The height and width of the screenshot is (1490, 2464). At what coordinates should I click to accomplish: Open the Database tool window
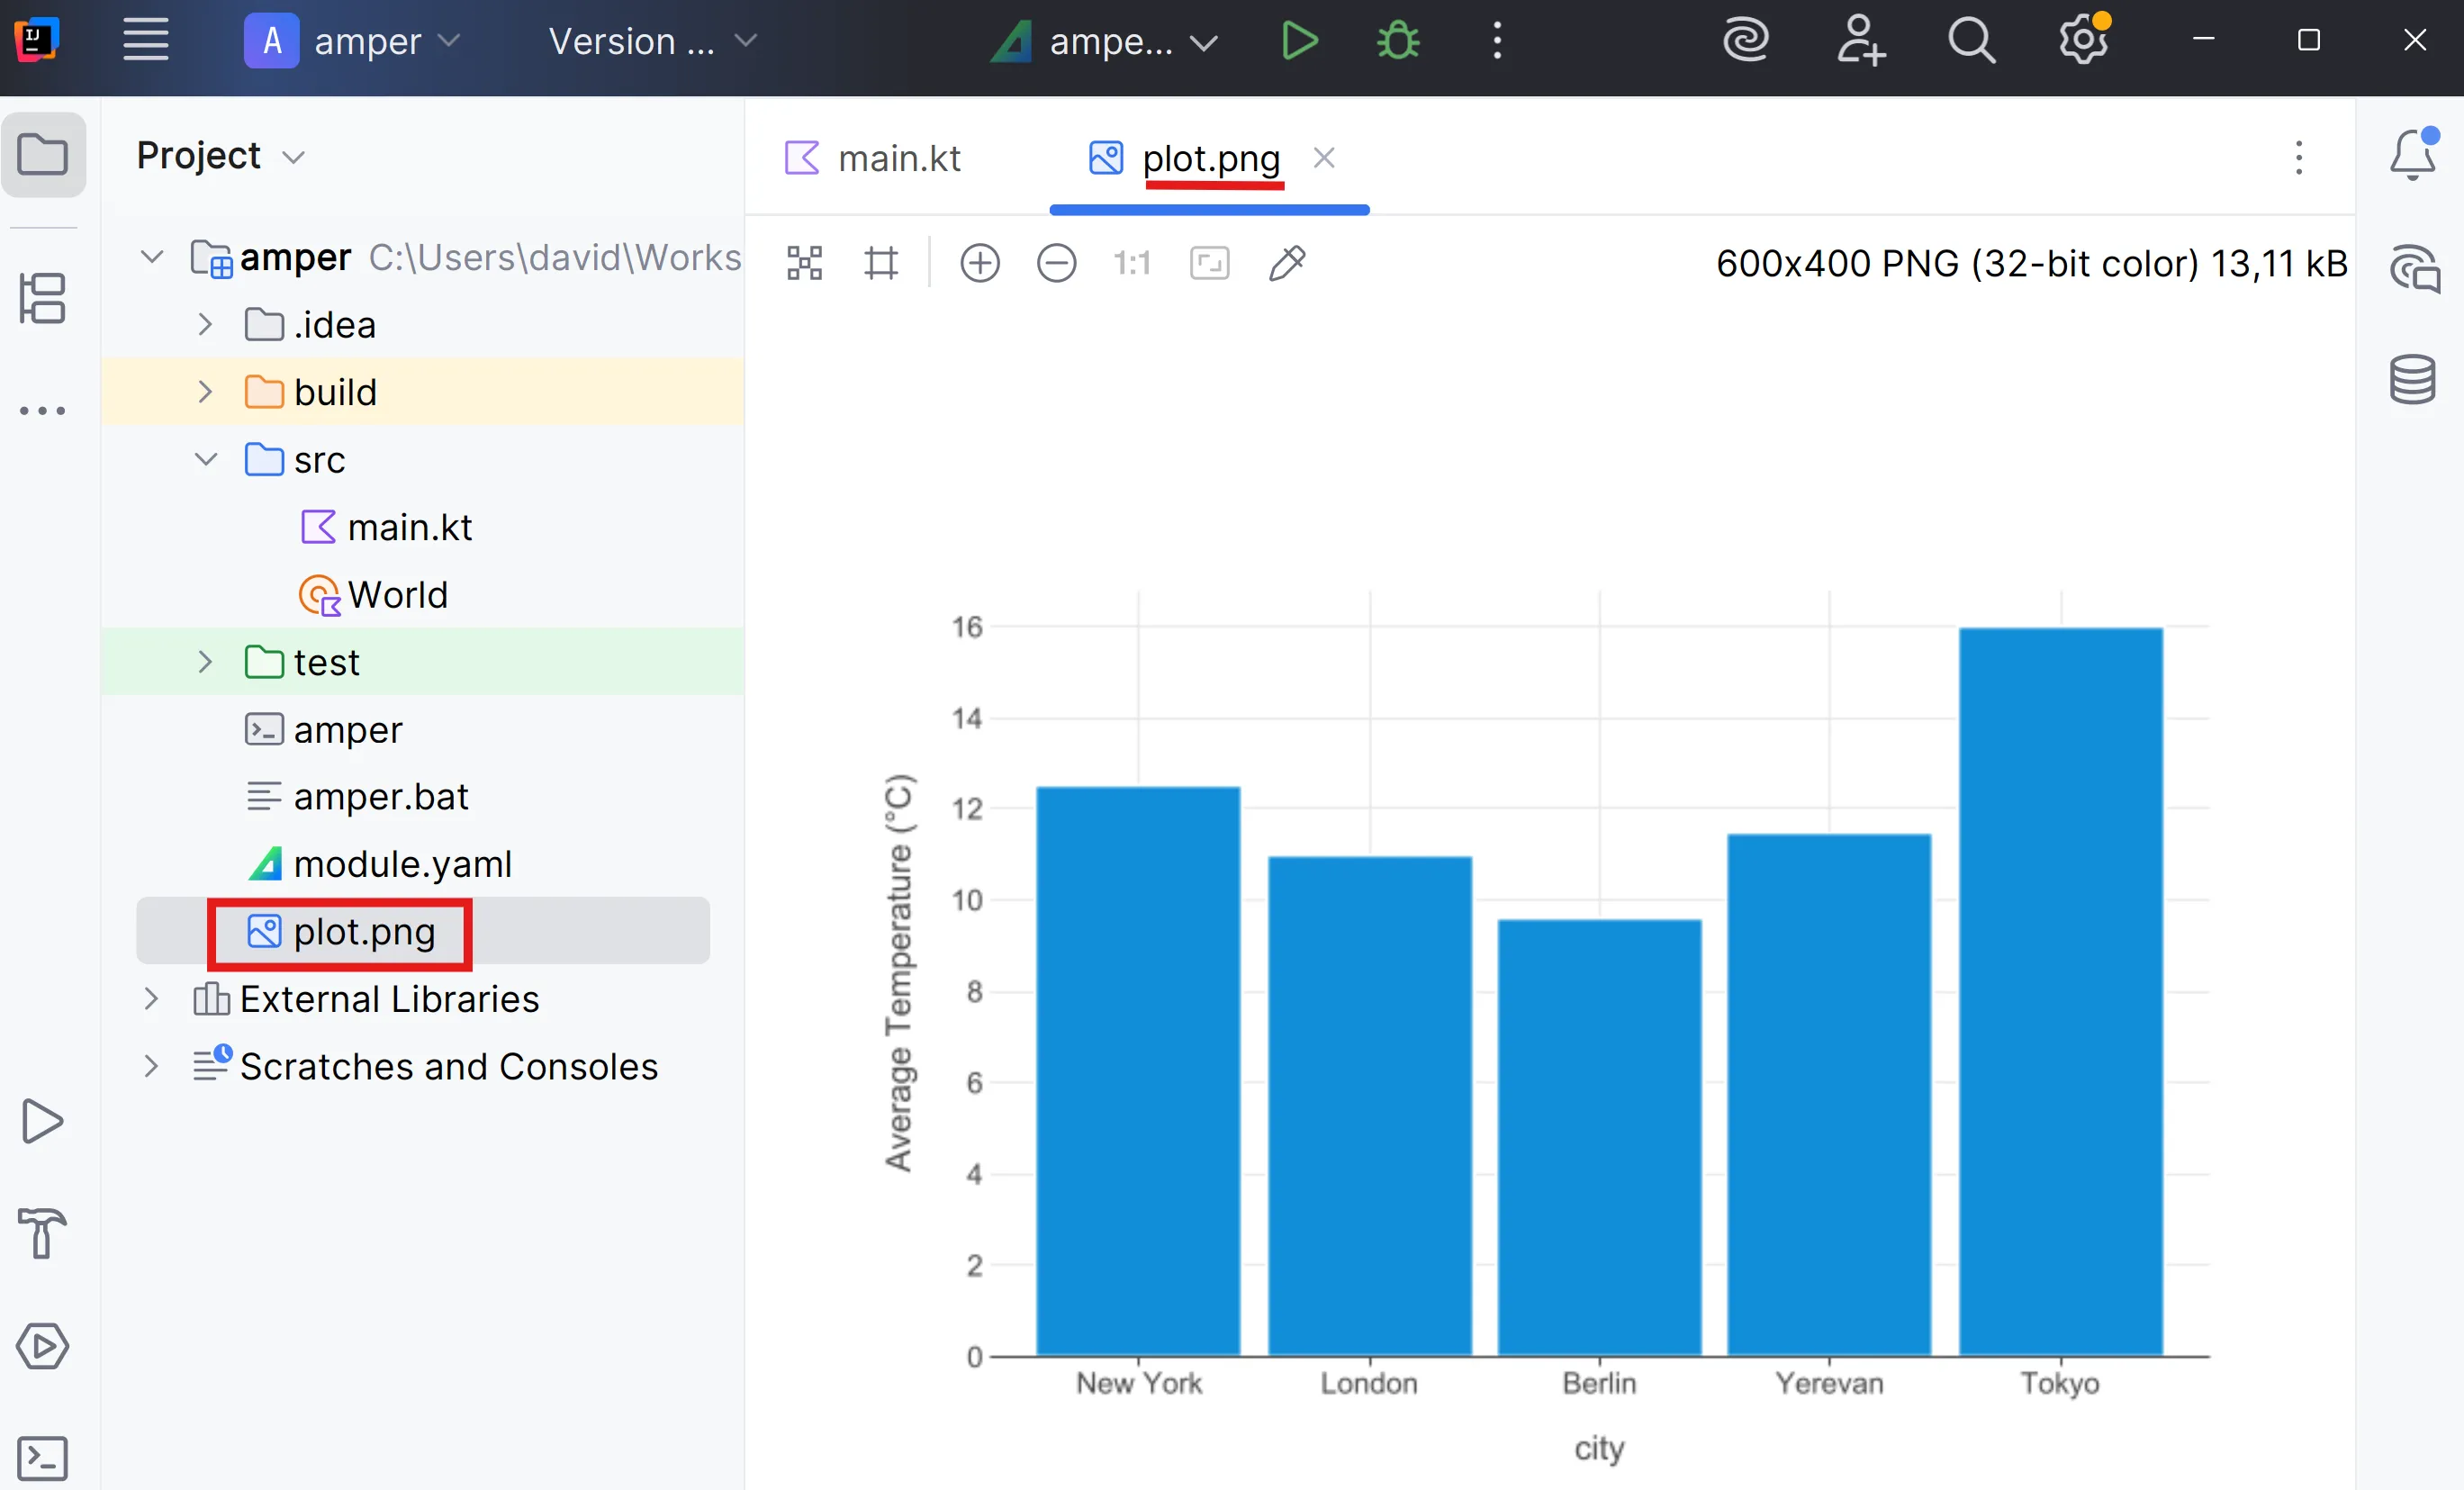point(2411,379)
